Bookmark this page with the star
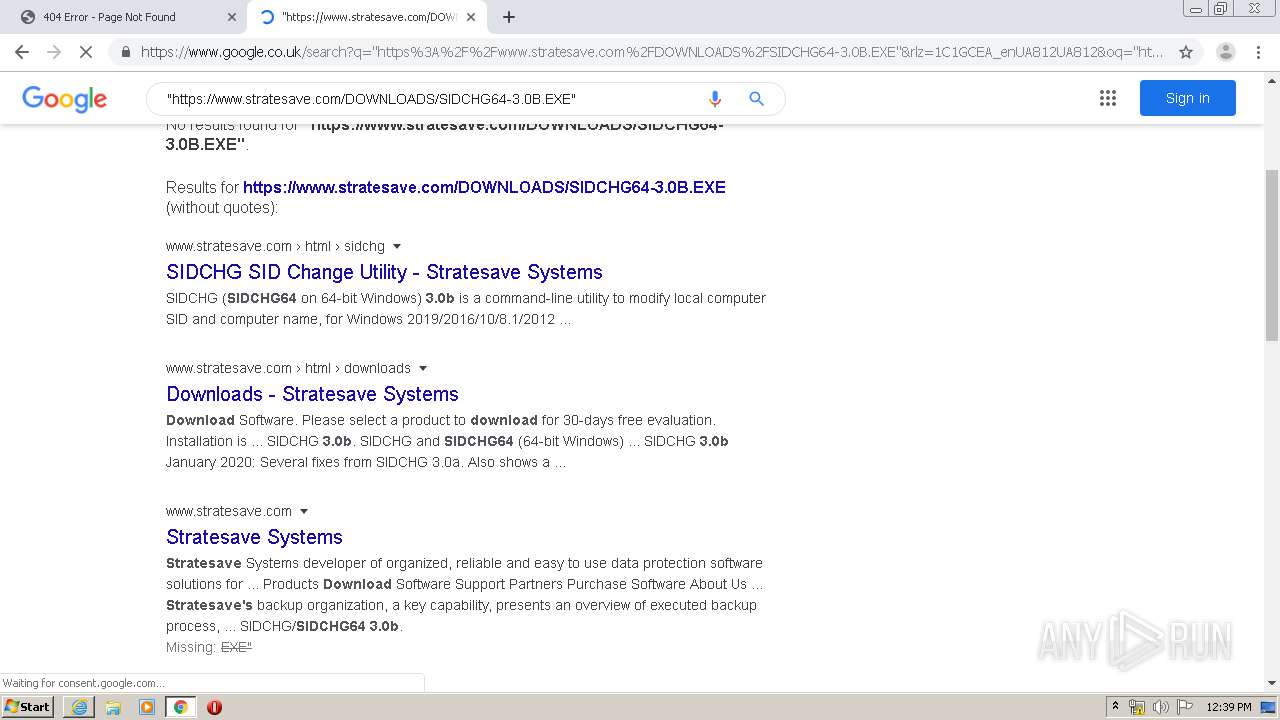1280x720 pixels. [x=1186, y=52]
